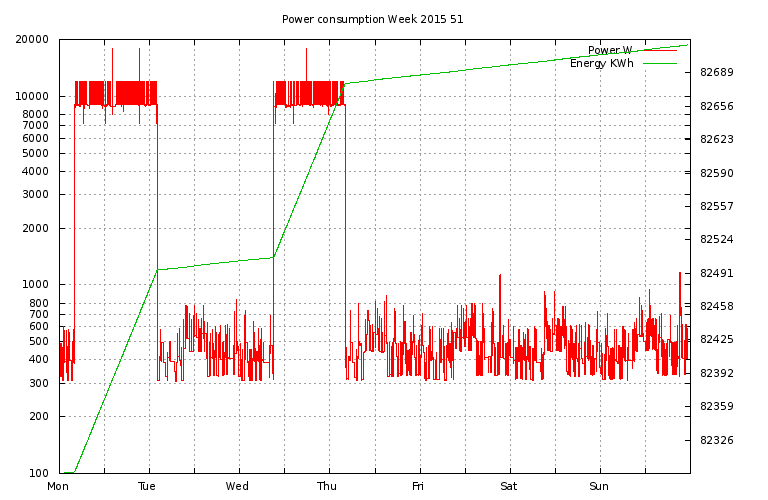
Task: Click the "500" left axis label
Action: pyautogui.click(x=39, y=342)
